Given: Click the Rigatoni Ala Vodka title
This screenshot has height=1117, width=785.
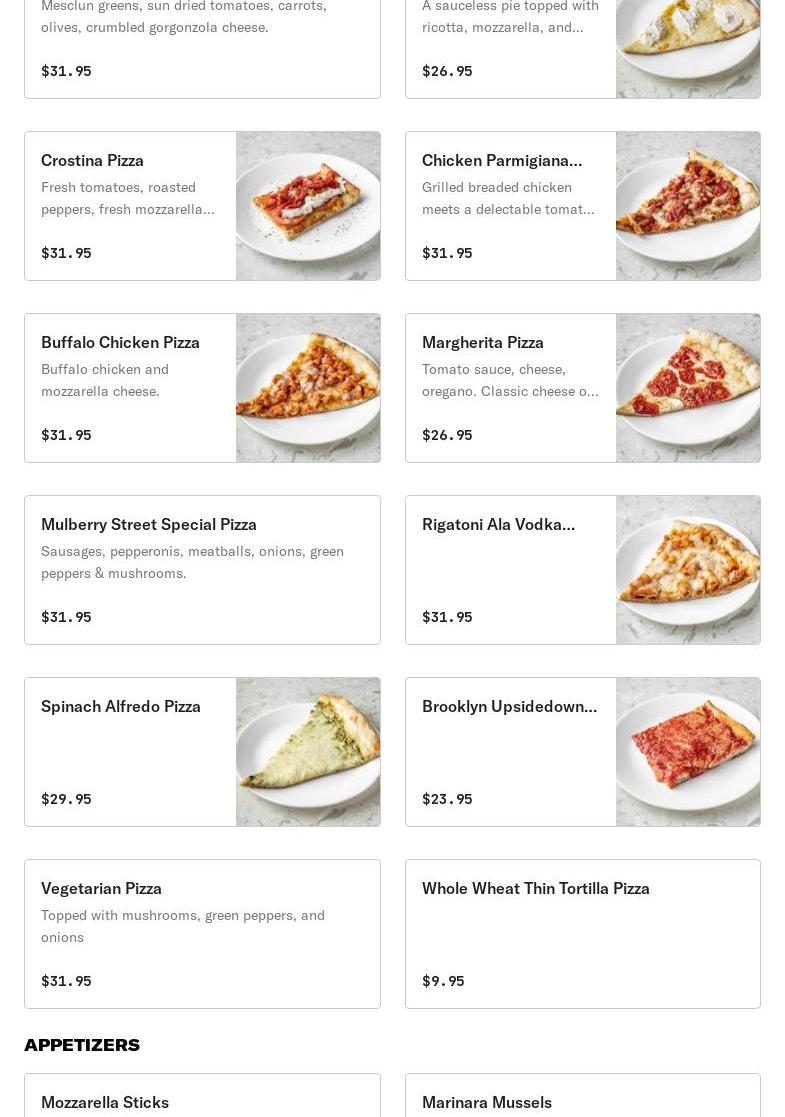Looking at the screenshot, I should (498, 524).
